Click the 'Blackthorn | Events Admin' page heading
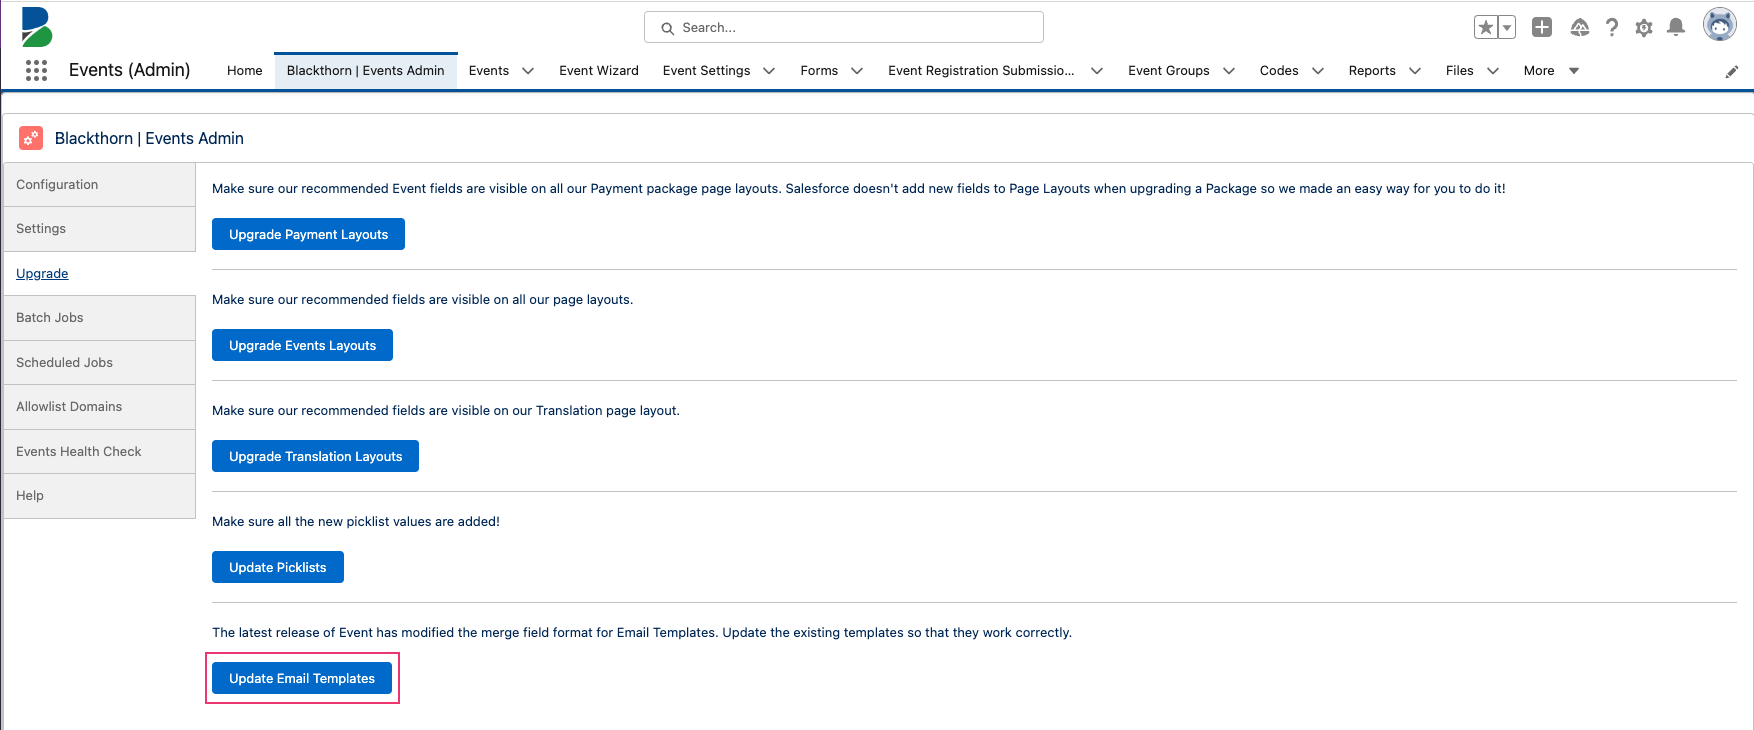 149,138
